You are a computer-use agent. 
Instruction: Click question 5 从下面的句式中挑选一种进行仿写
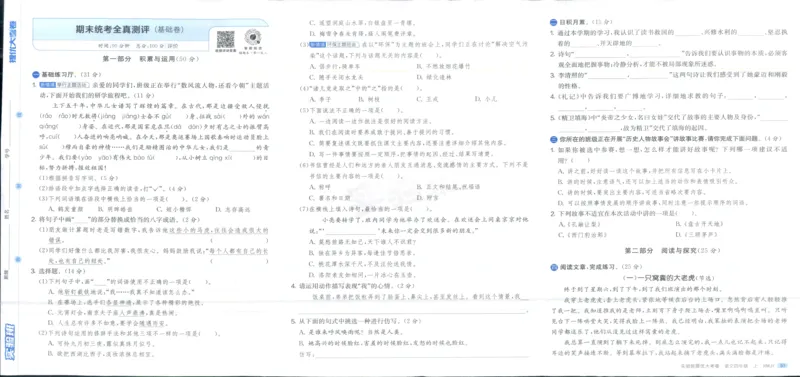(x=356, y=321)
